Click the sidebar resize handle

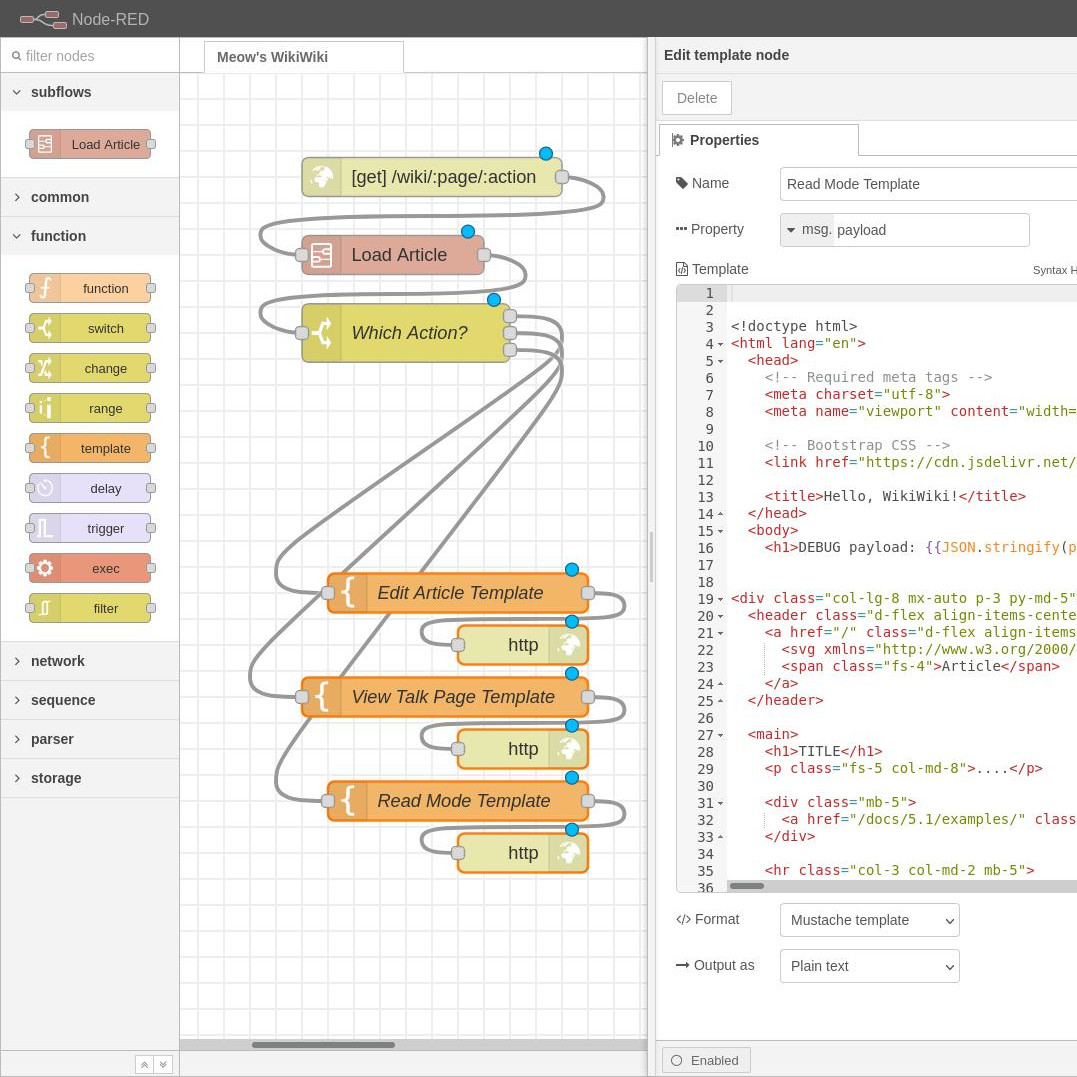point(650,557)
